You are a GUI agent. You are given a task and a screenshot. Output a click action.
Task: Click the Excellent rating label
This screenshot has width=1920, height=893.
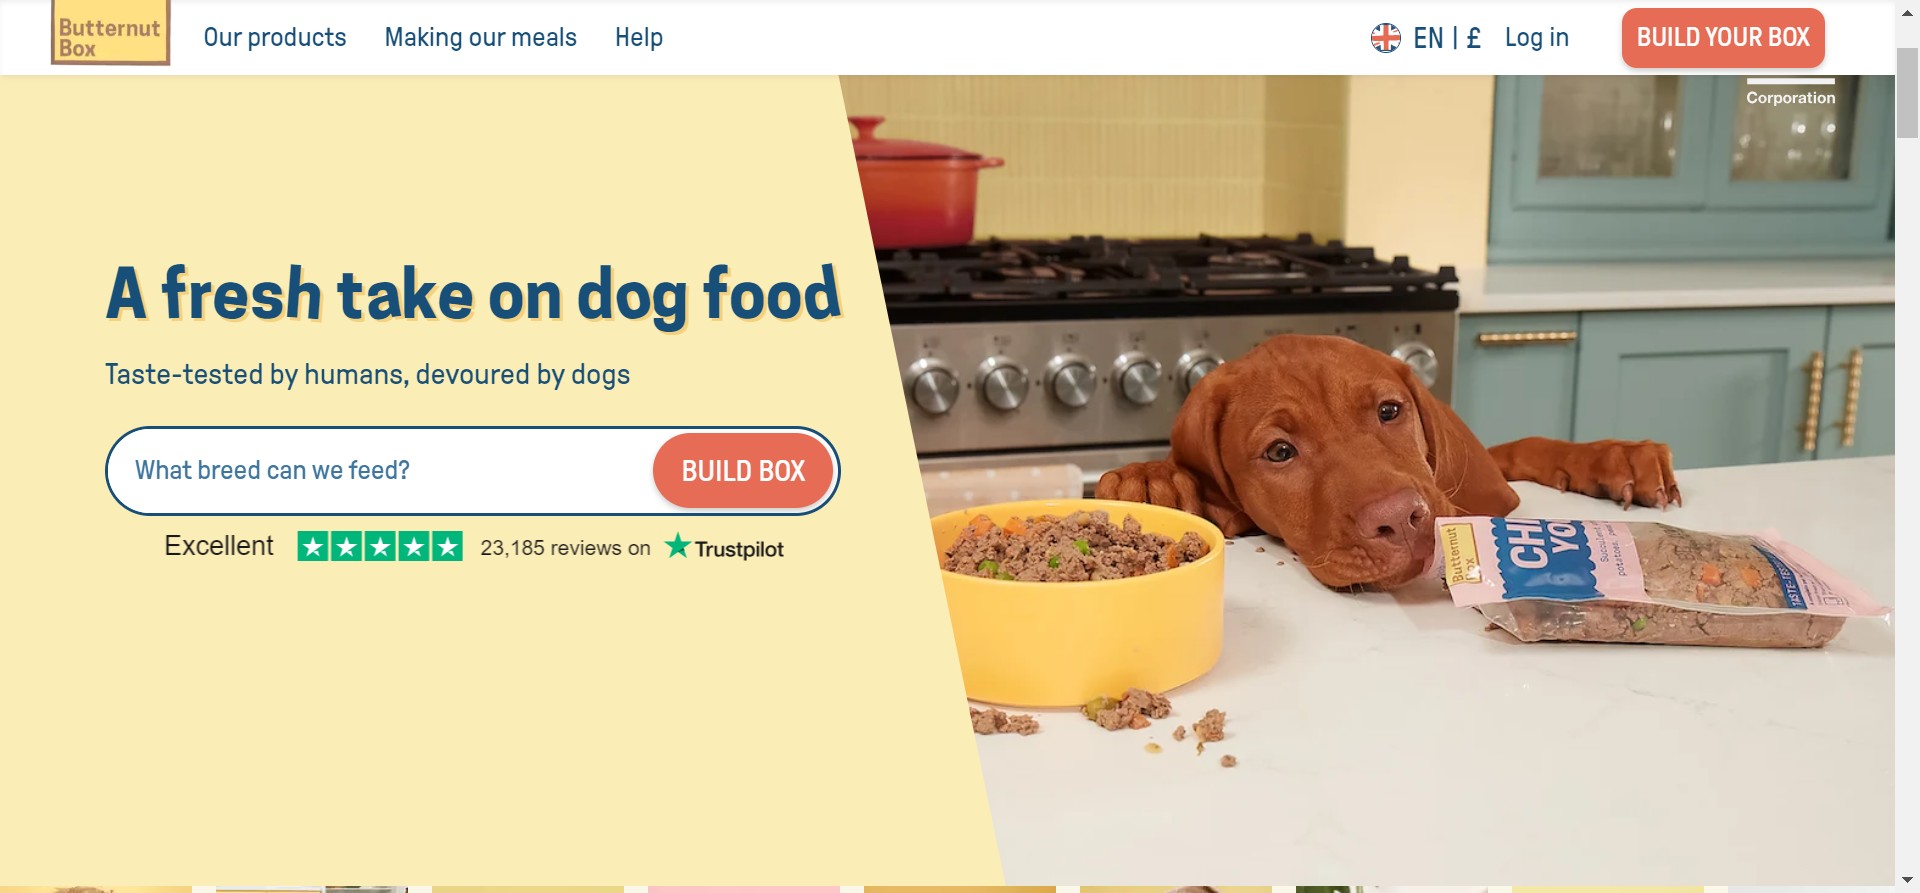click(219, 546)
